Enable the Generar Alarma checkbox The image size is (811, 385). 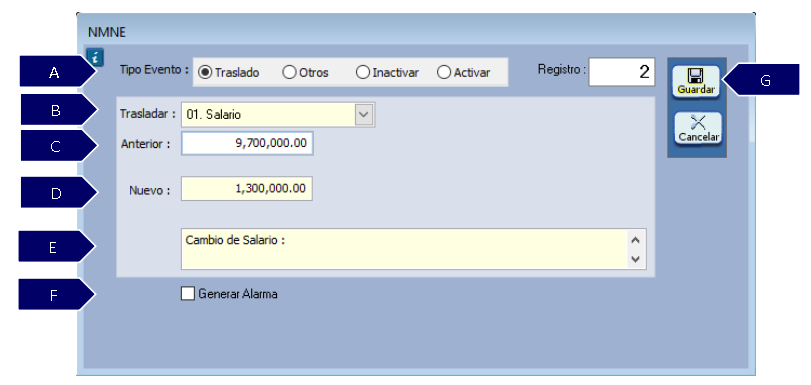187,294
